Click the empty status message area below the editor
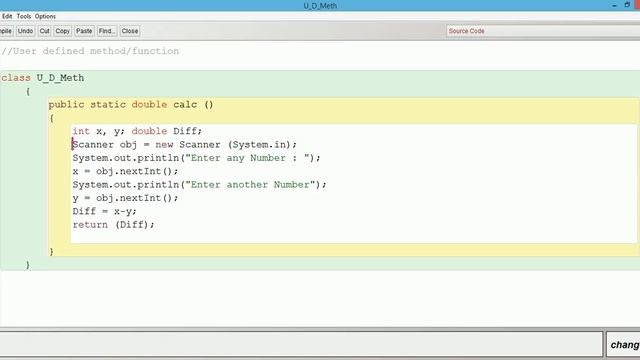The image size is (640, 360). 301,344
